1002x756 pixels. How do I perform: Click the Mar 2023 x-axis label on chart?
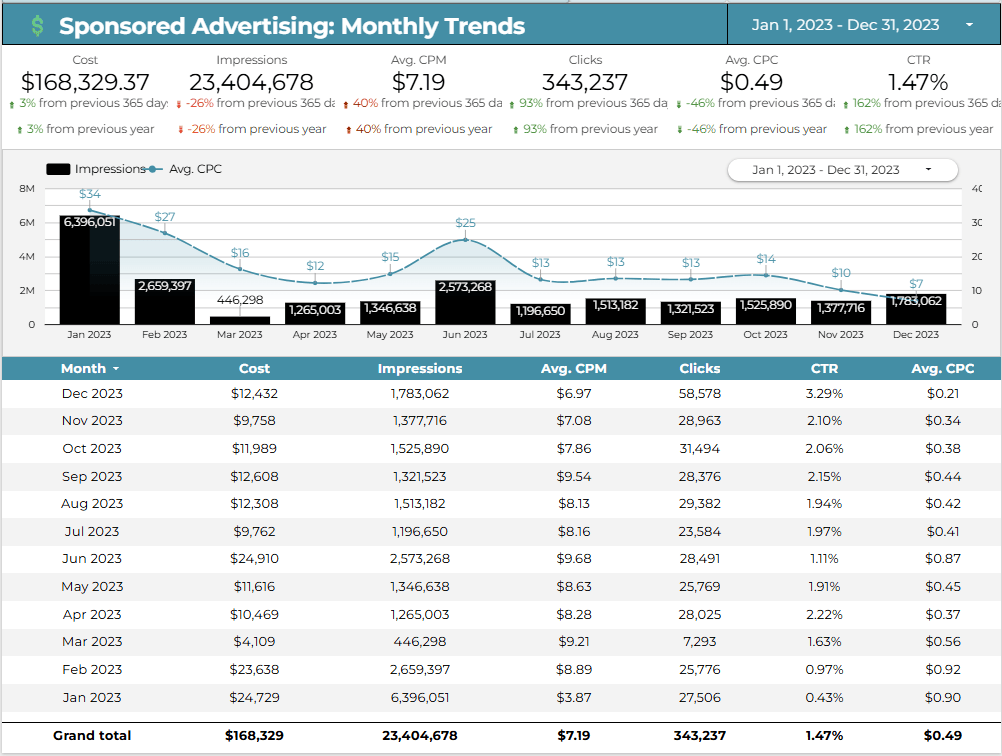pos(240,335)
